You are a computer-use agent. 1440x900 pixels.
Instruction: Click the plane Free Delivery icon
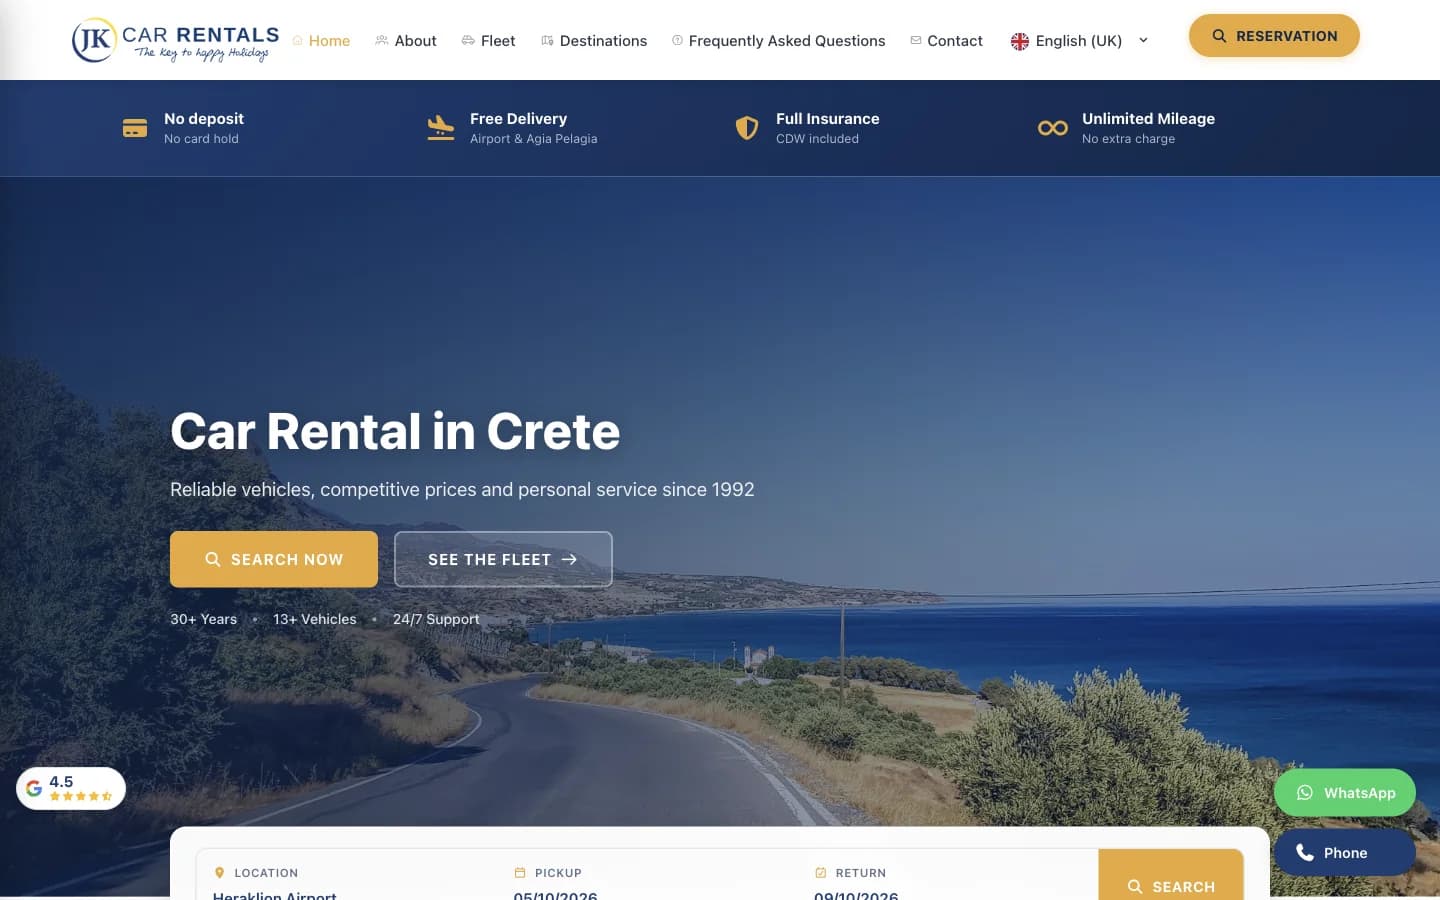point(441,128)
